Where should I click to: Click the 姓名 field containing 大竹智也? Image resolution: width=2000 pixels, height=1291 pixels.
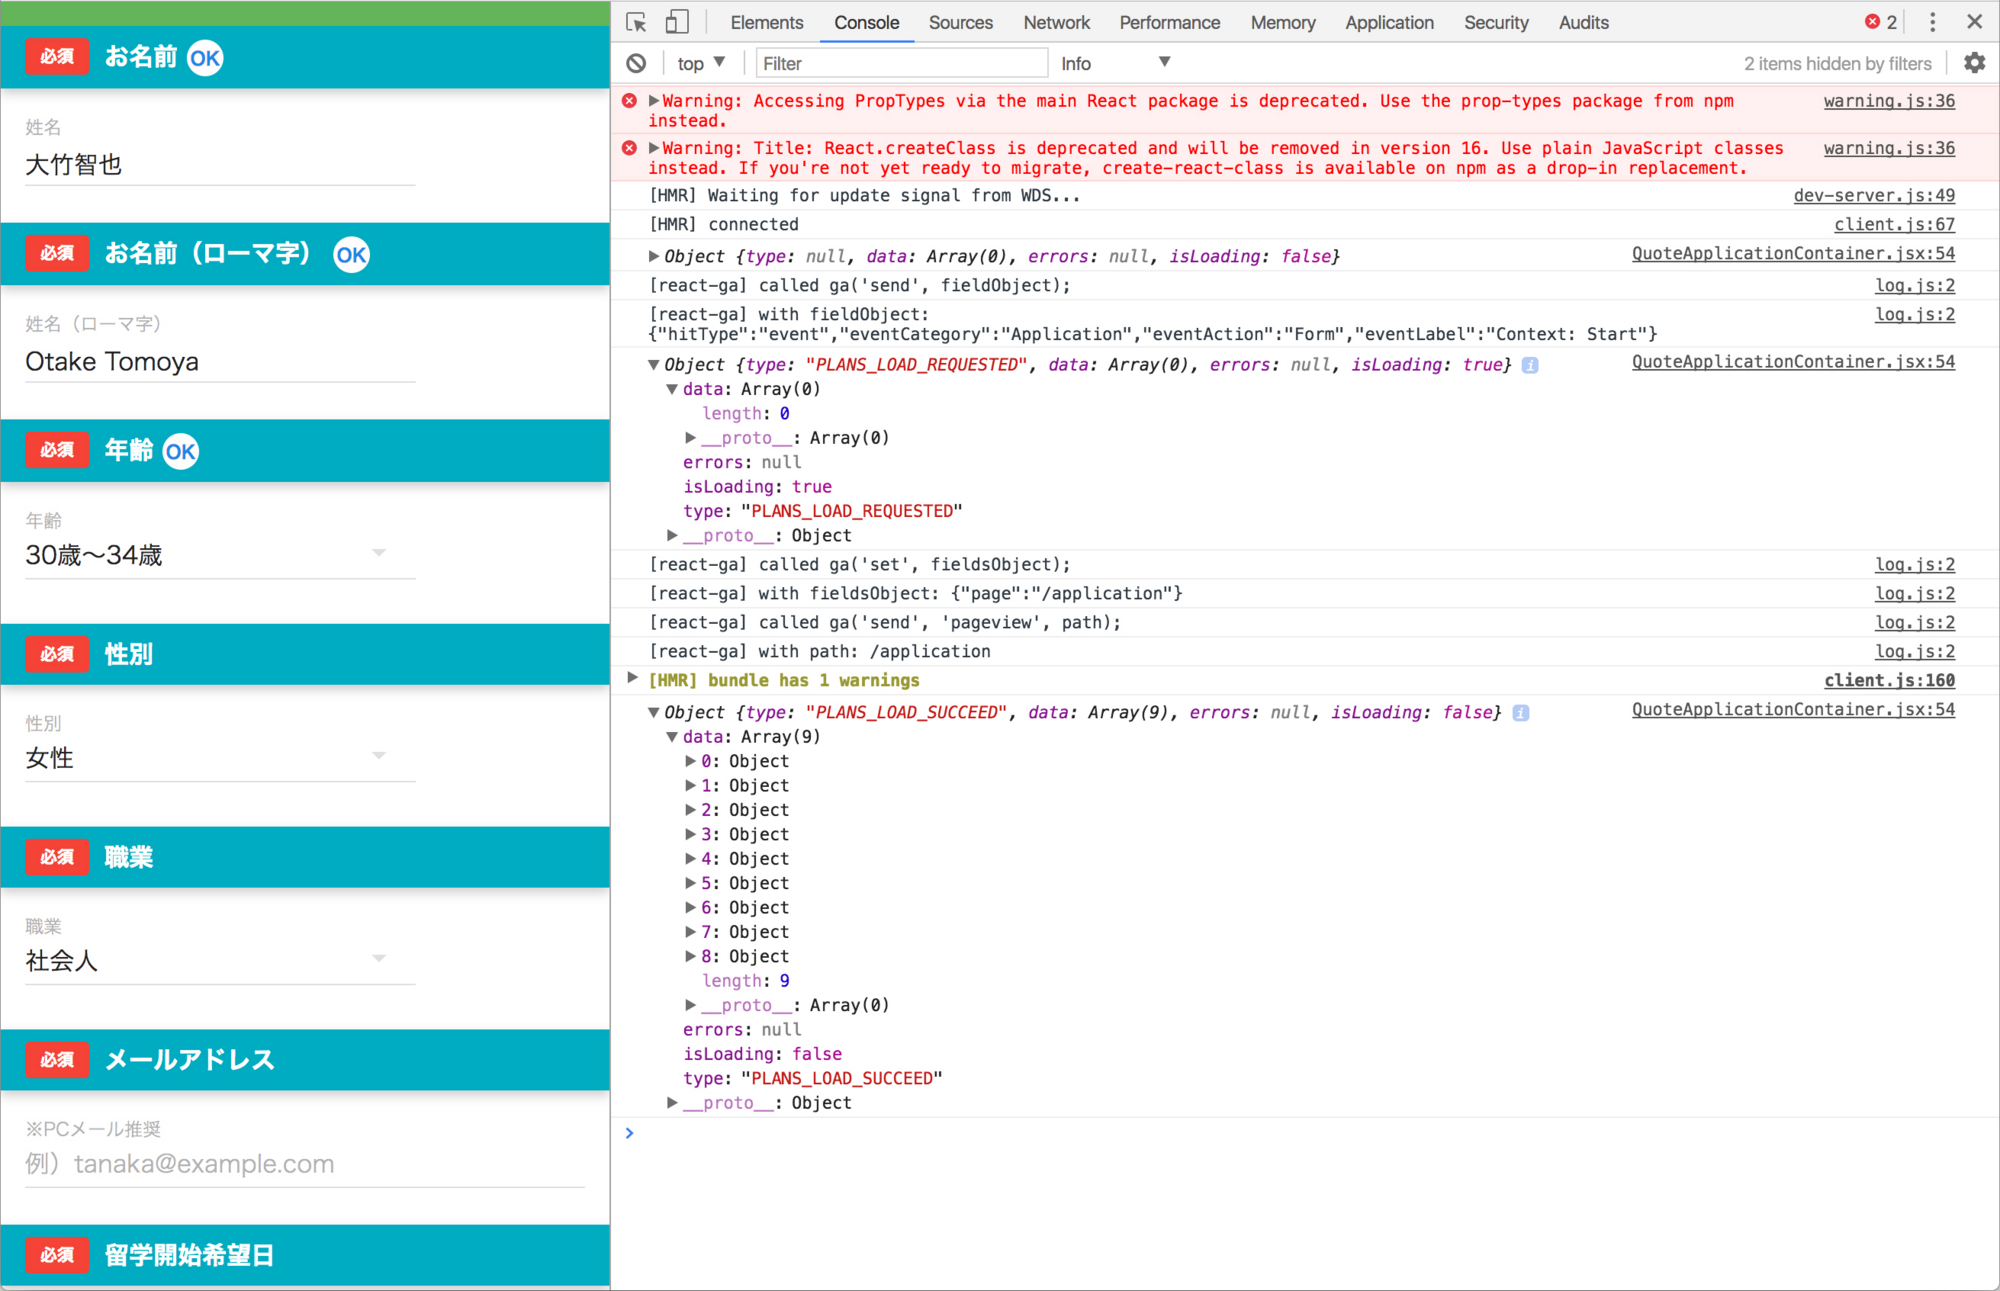(x=220, y=165)
